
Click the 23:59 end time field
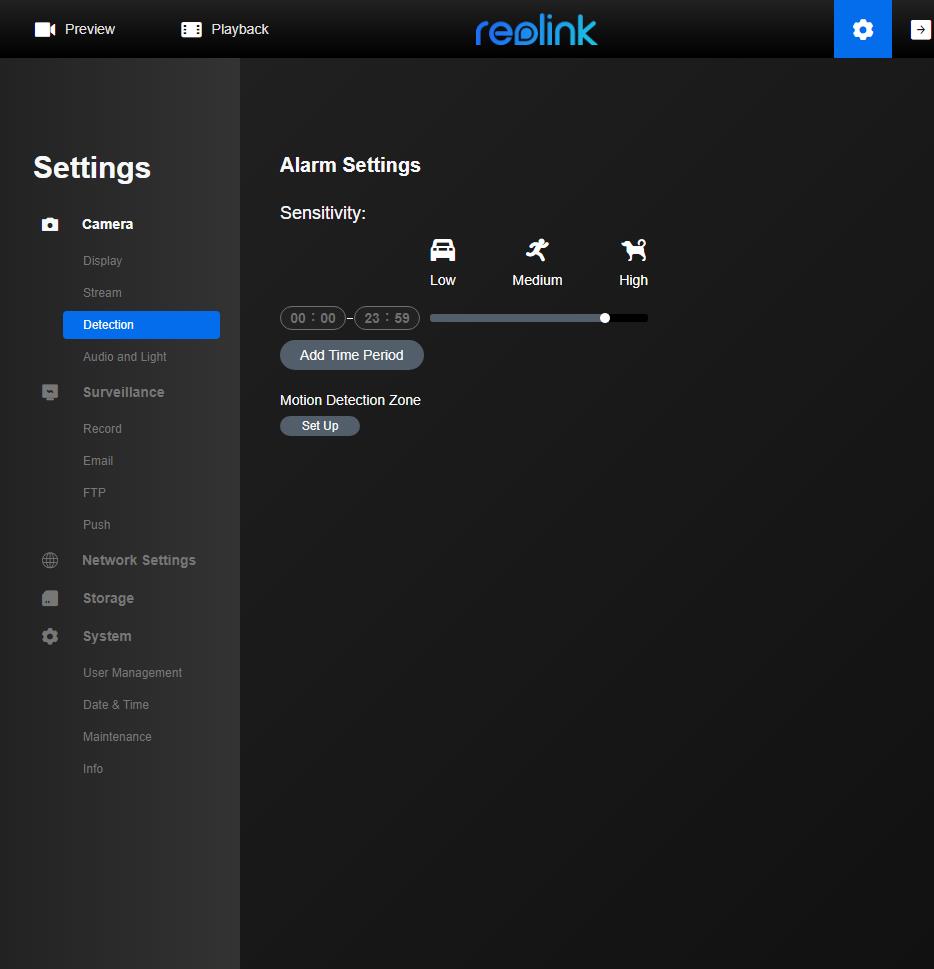pyautogui.click(x=387, y=318)
